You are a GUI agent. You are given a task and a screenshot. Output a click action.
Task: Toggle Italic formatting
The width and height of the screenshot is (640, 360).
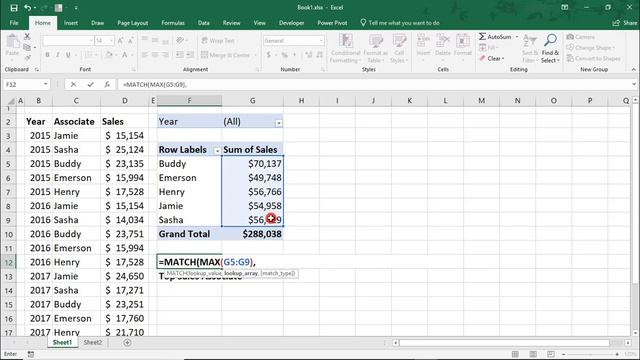tap(58, 55)
